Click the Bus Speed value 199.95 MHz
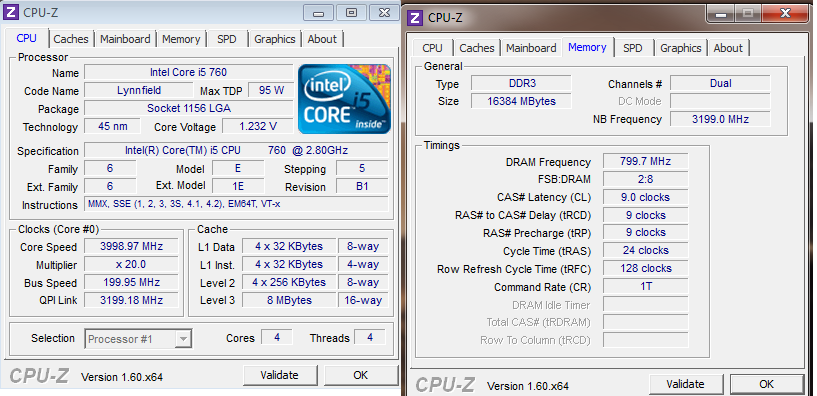The height and width of the screenshot is (396, 817). pyautogui.click(x=131, y=282)
